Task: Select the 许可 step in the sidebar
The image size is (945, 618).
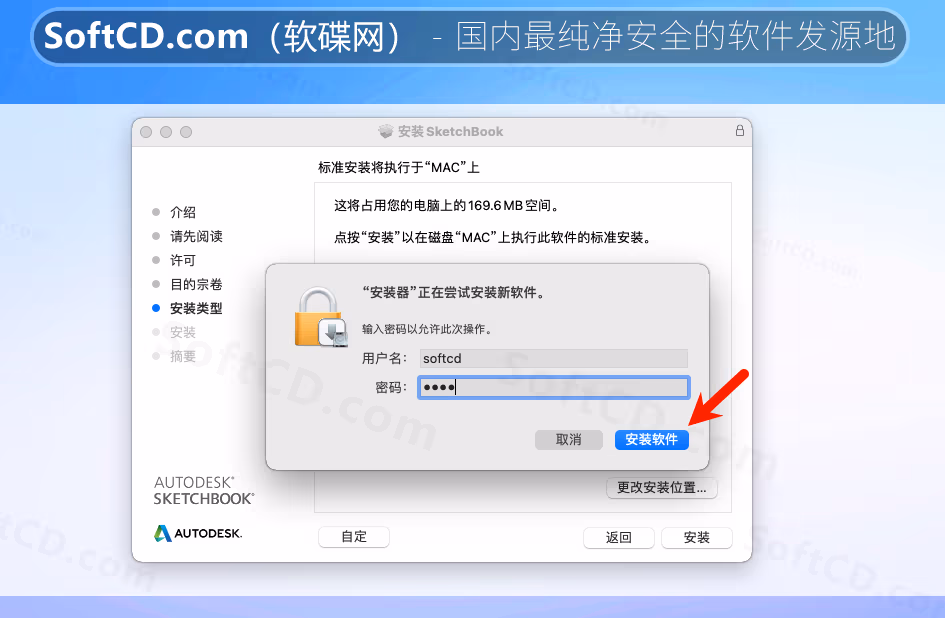Action: coord(183,260)
